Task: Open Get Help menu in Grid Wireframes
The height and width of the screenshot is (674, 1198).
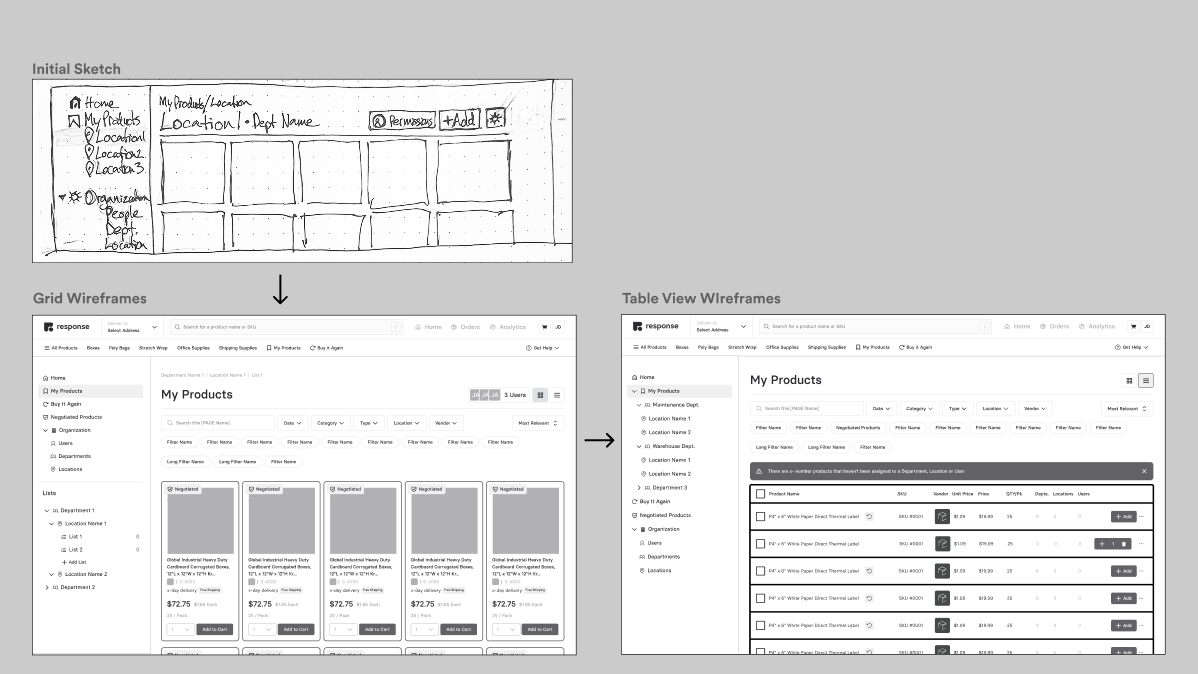Action: (x=542, y=348)
